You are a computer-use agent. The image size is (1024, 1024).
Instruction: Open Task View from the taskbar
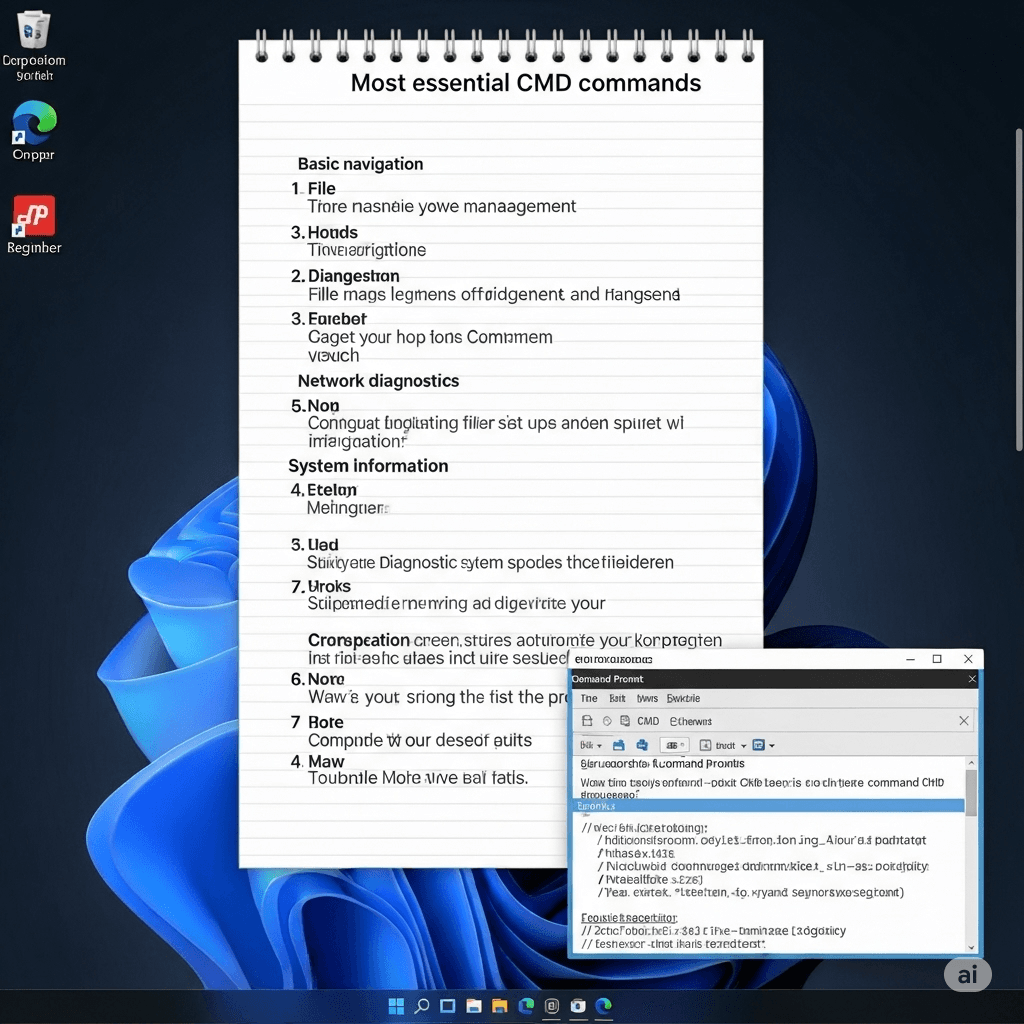pyautogui.click(x=447, y=1006)
